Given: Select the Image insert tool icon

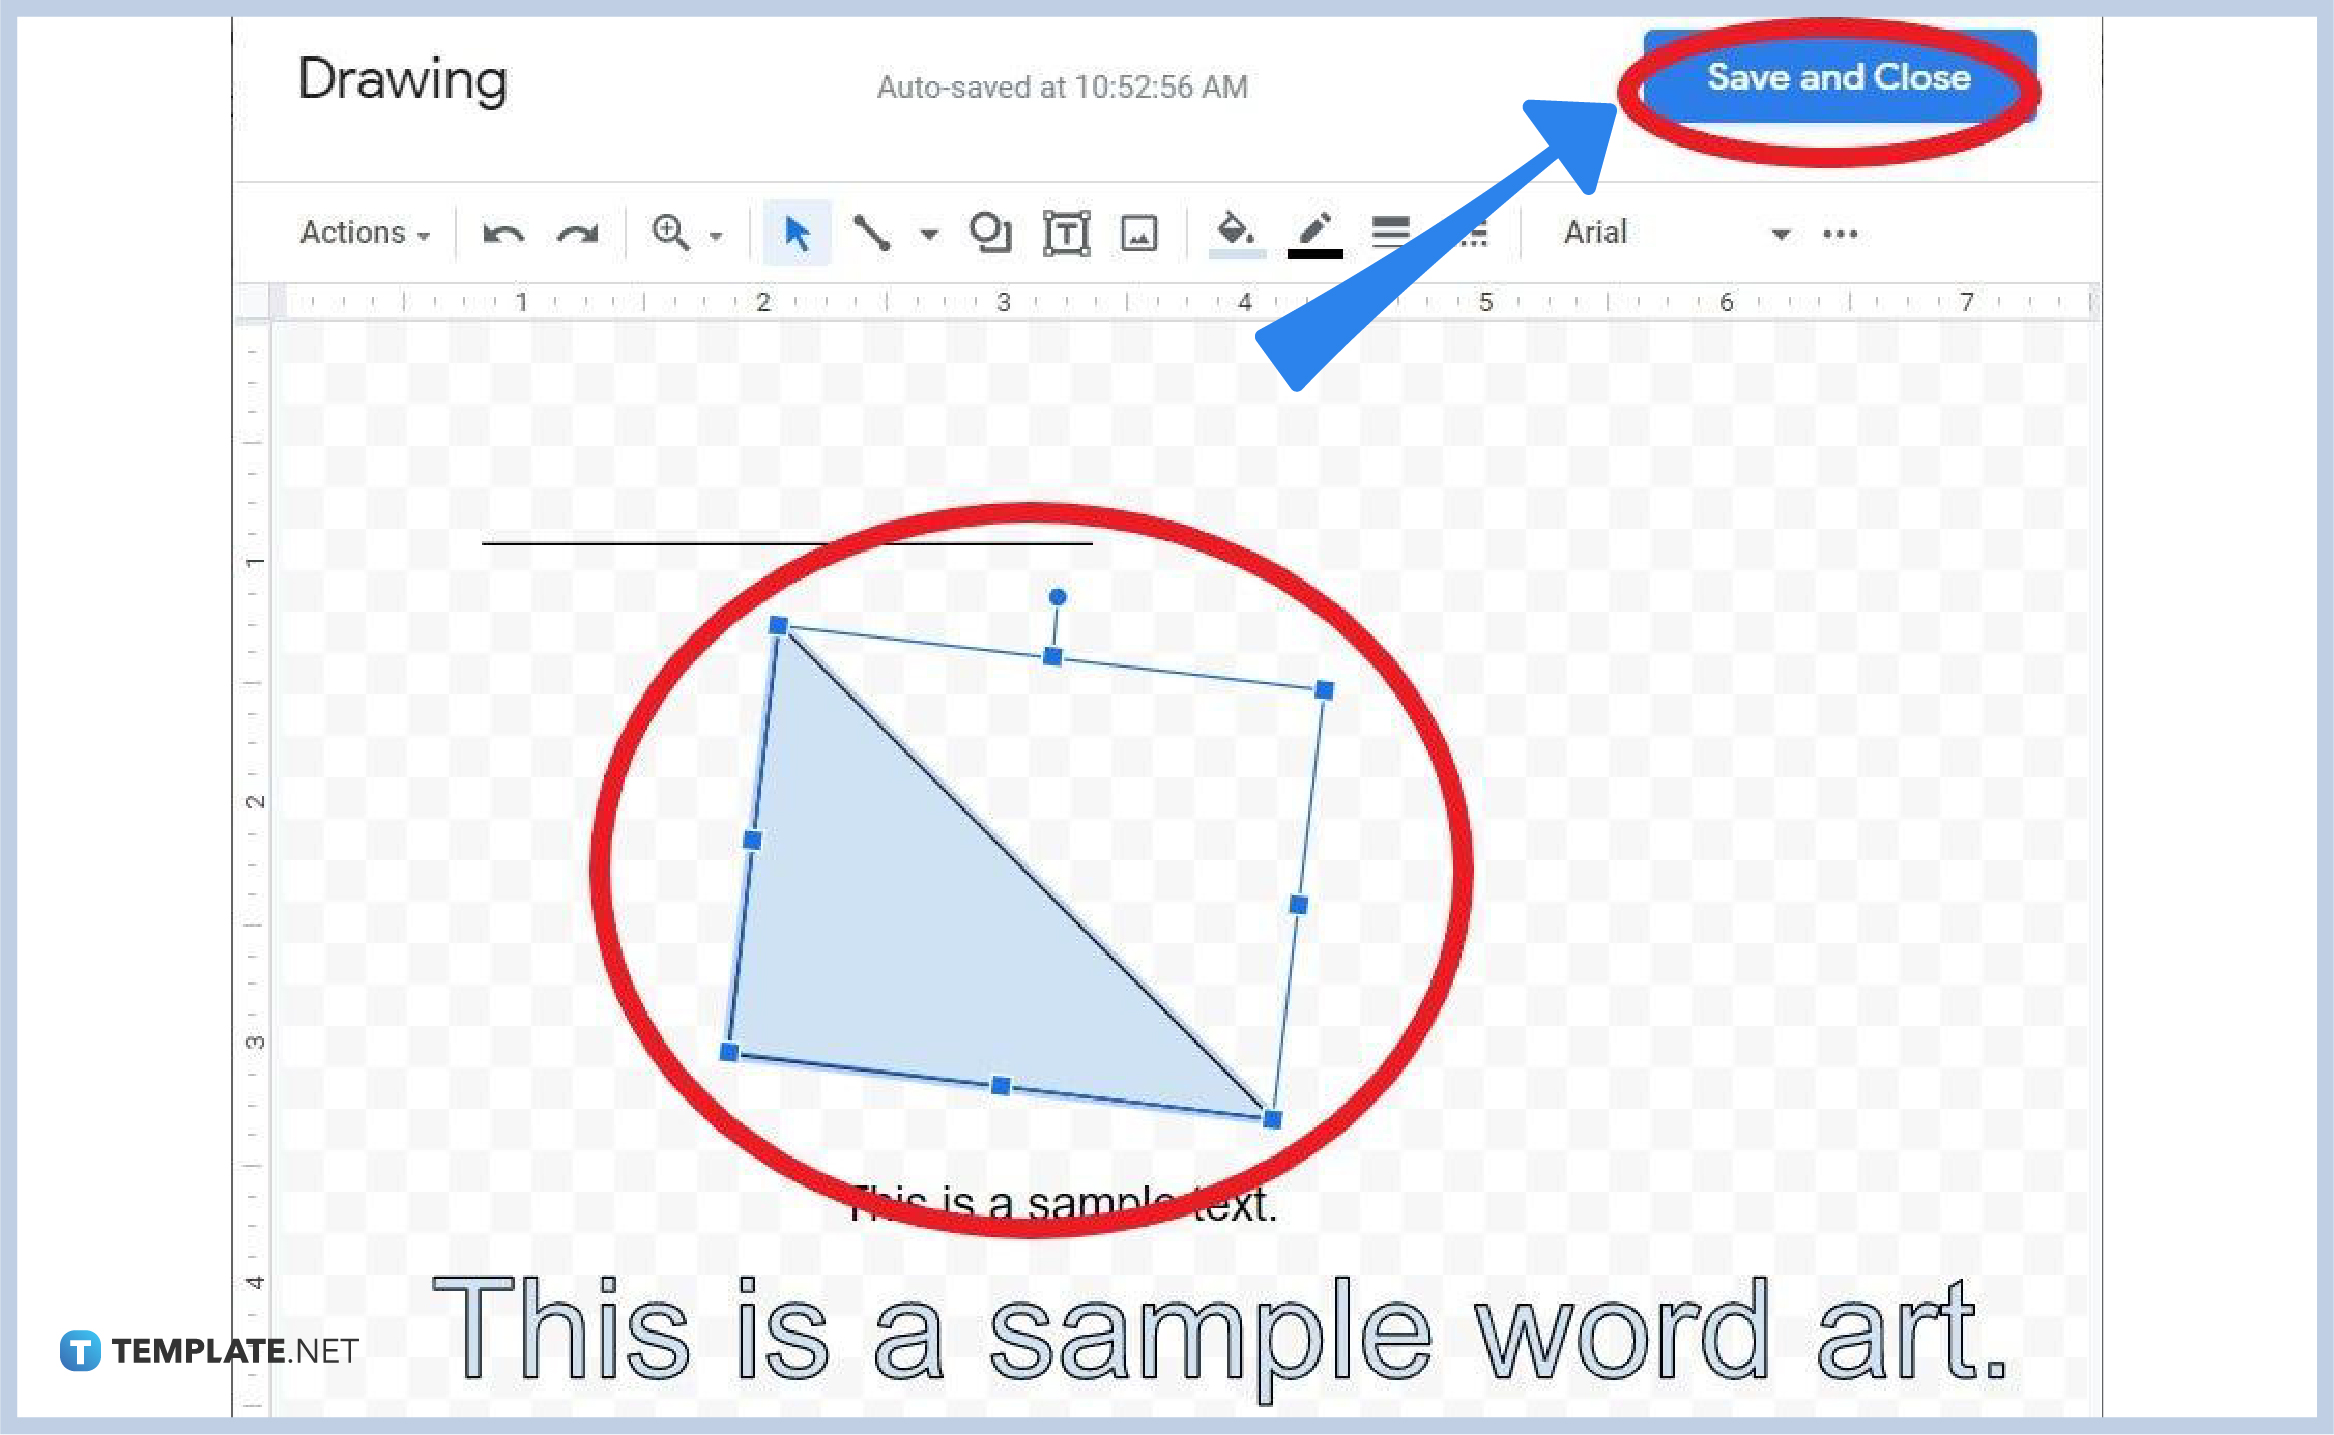Looking at the screenshot, I should (x=1140, y=232).
